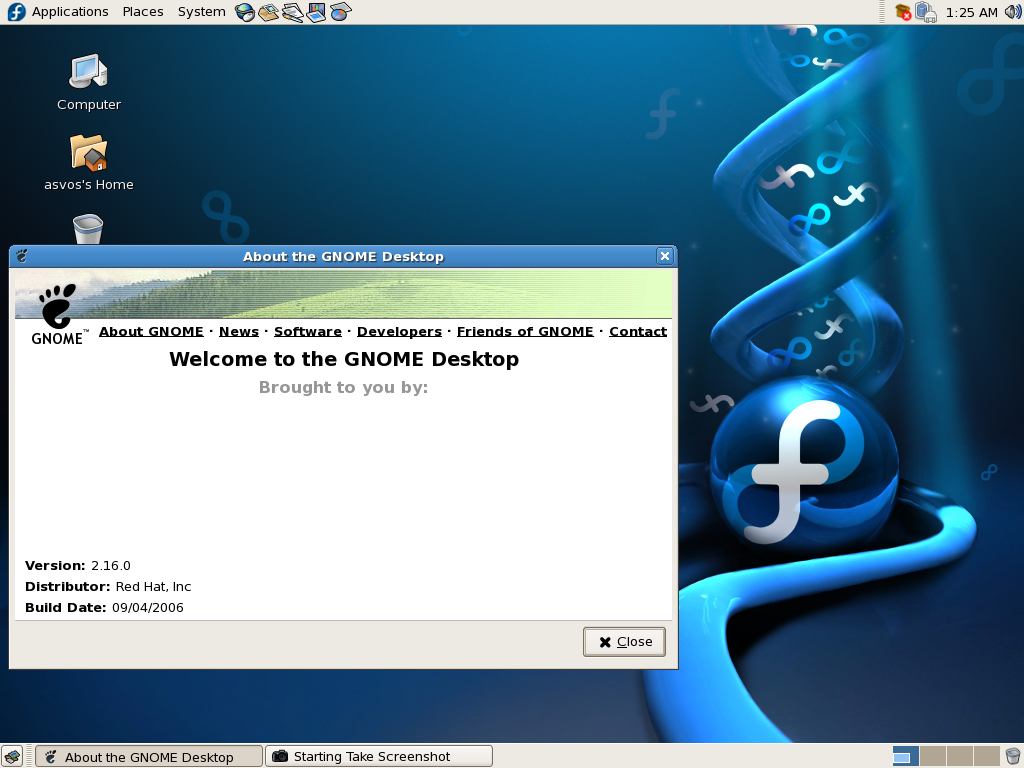The width and height of the screenshot is (1024, 768).
Task: Click the 1:25 AM clock
Action: 971,12
